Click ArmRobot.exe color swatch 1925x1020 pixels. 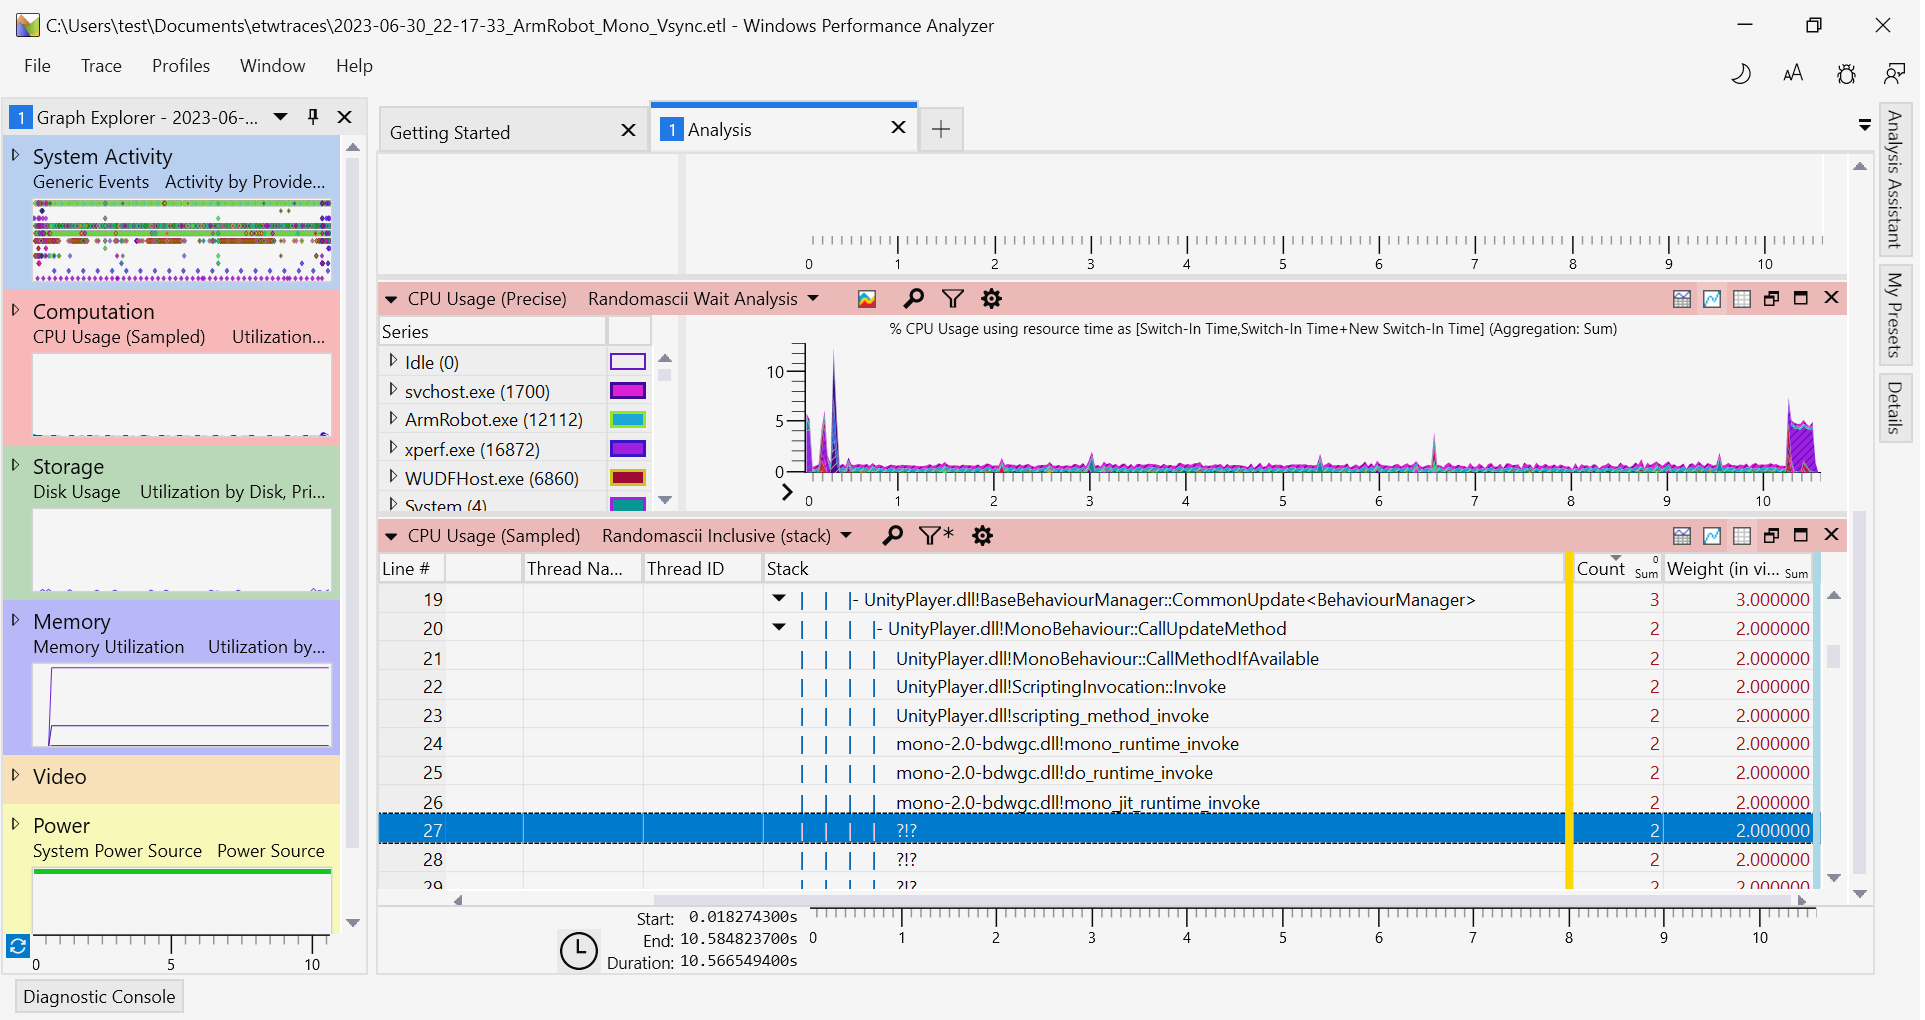[628, 420]
